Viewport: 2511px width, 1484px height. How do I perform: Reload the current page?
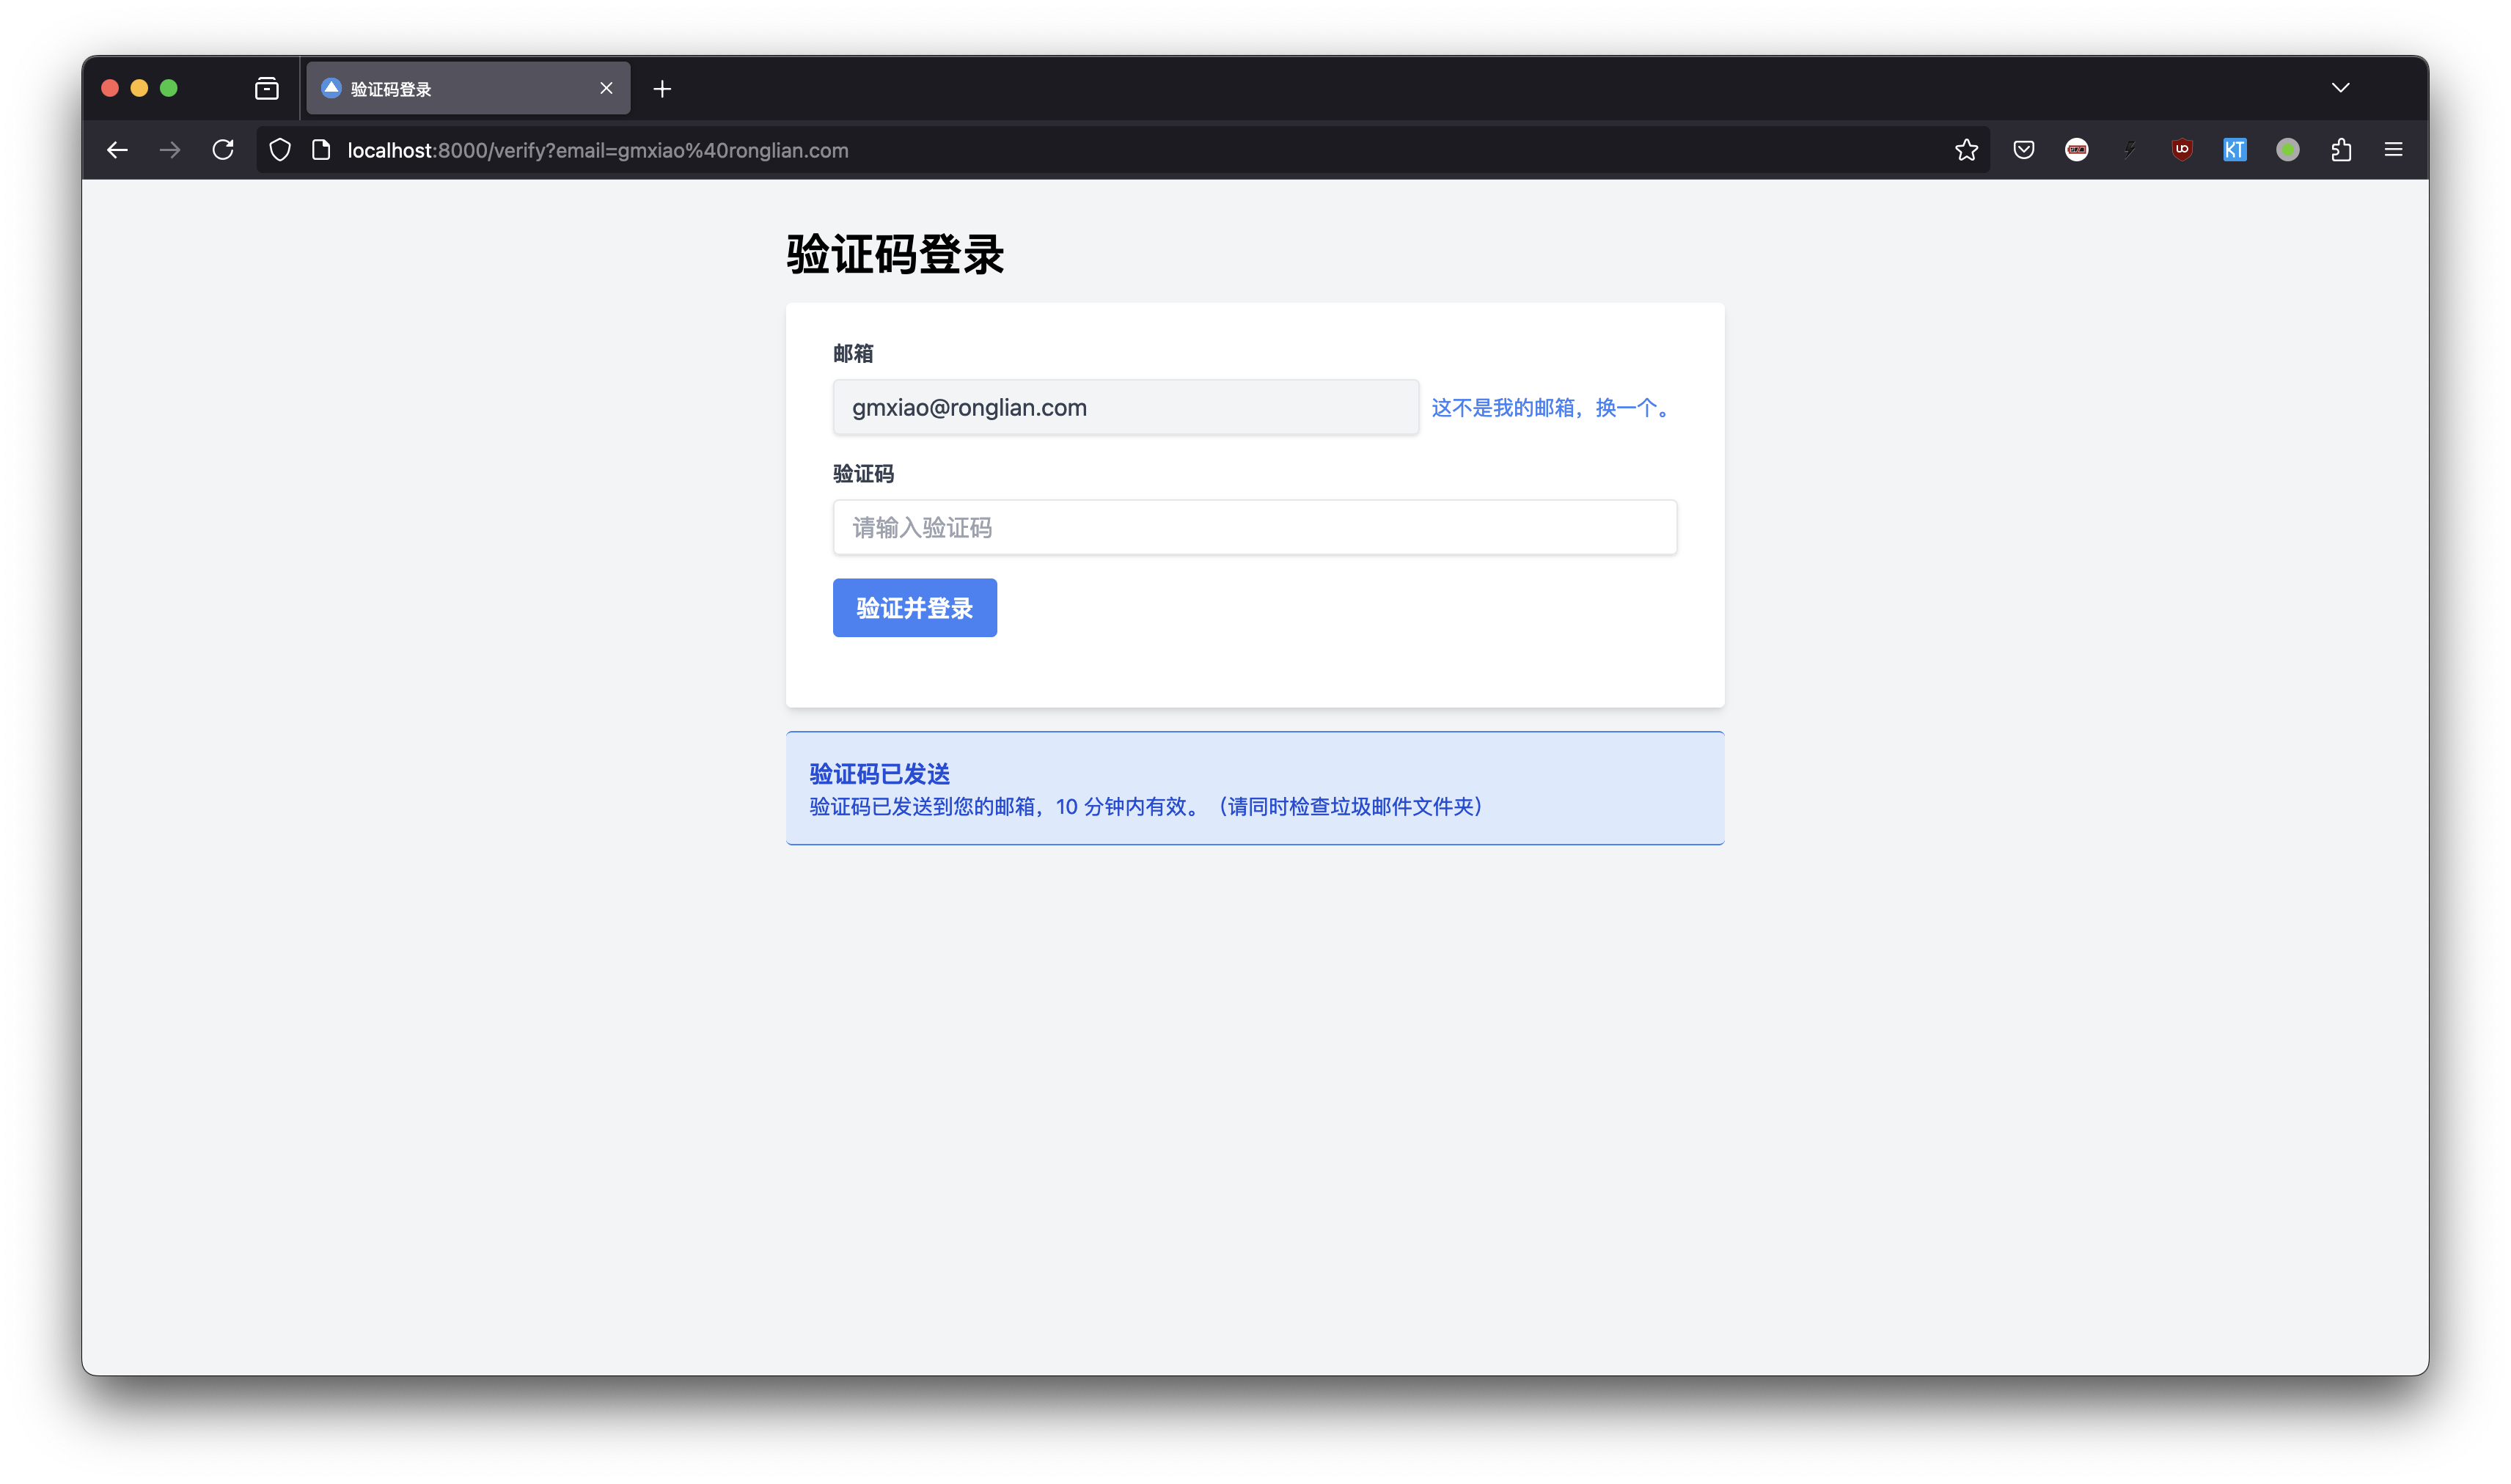(223, 150)
